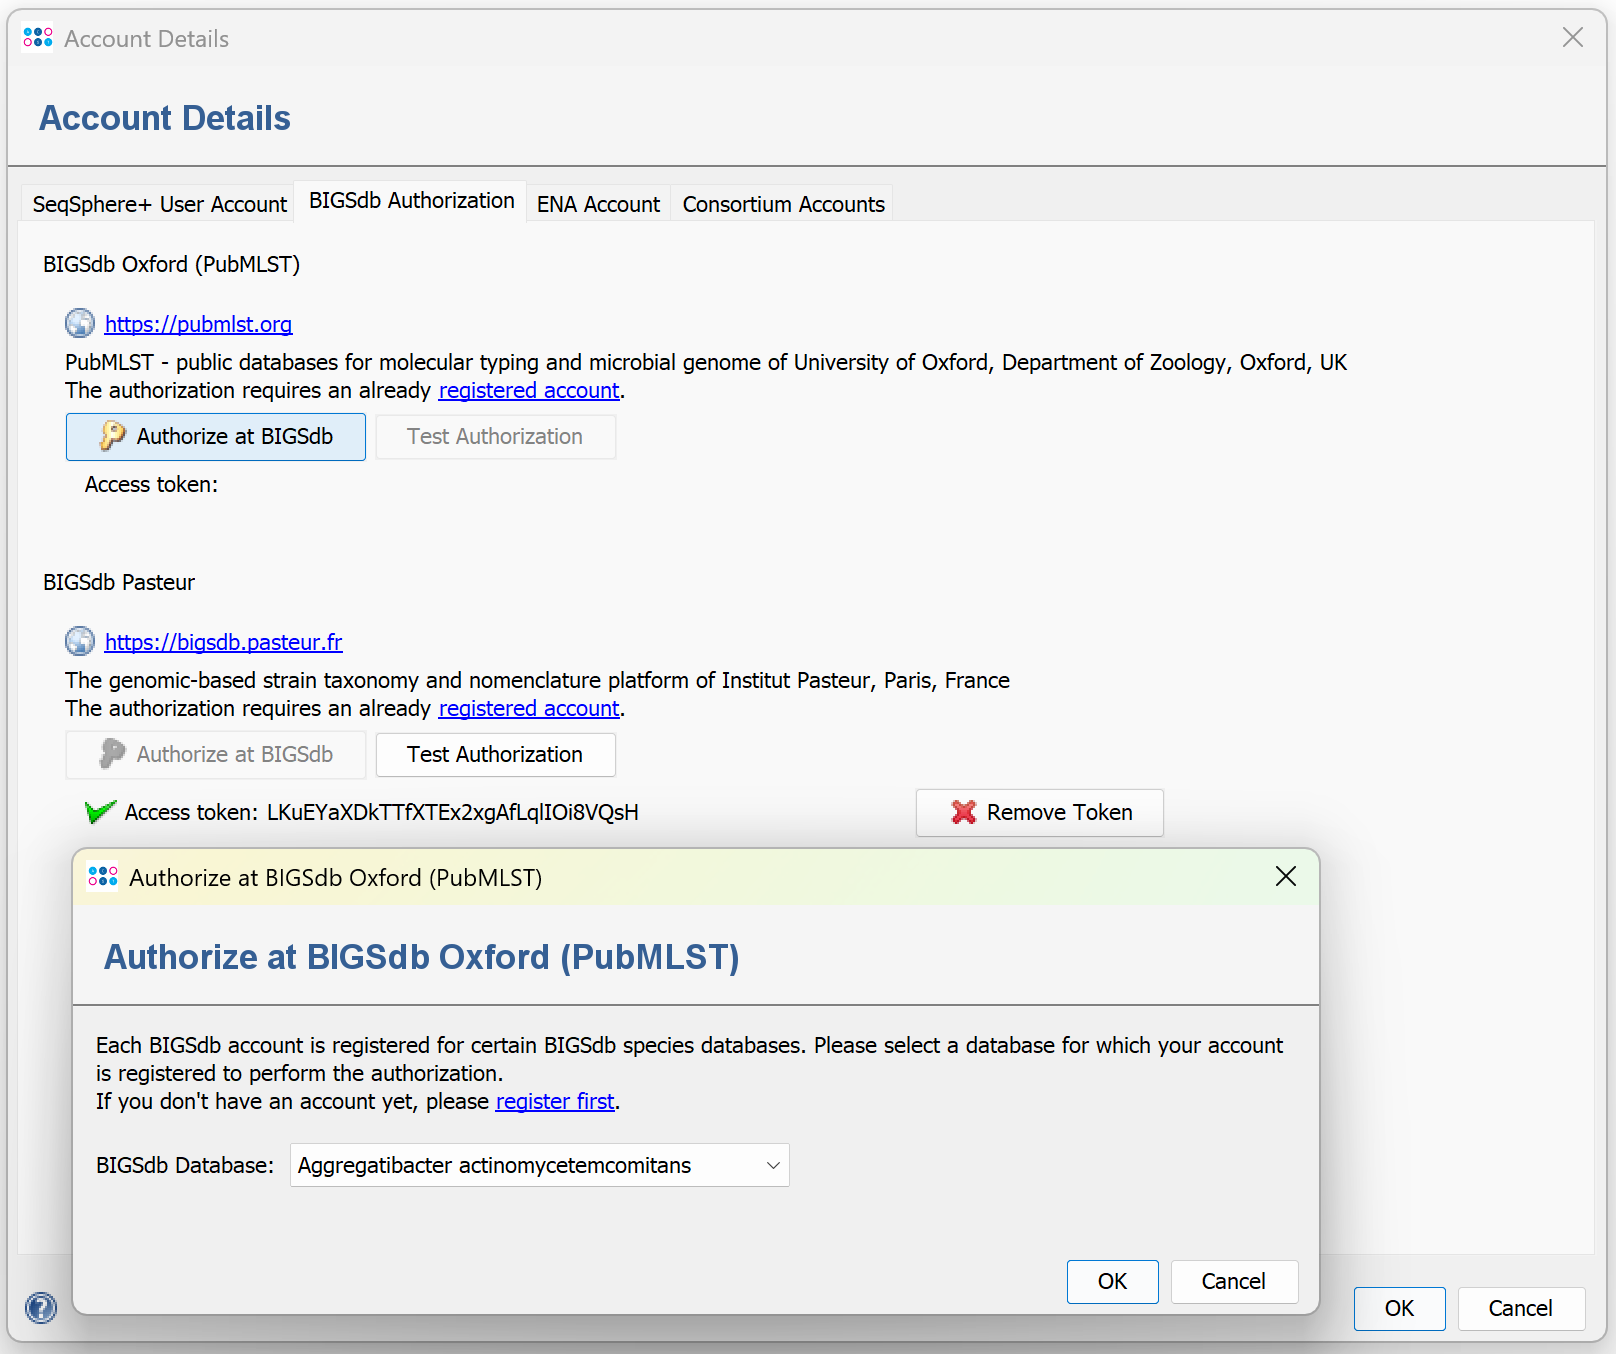This screenshot has width=1616, height=1354.
Task: Open the https://pubmlst.org link
Action: (198, 324)
